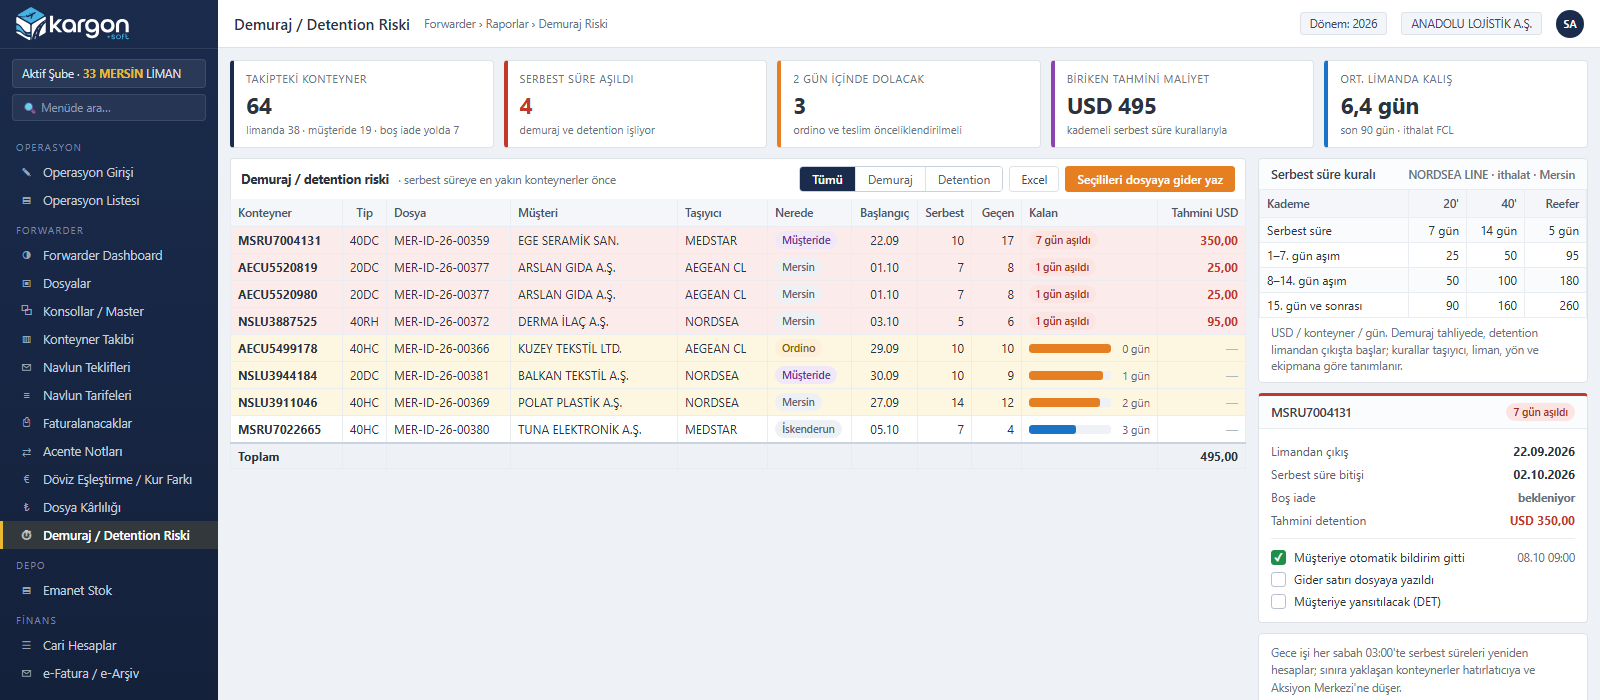Click the arrows icon beside Acente Notları
Viewport: 1600px width, 700px height.
tap(27, 452)
